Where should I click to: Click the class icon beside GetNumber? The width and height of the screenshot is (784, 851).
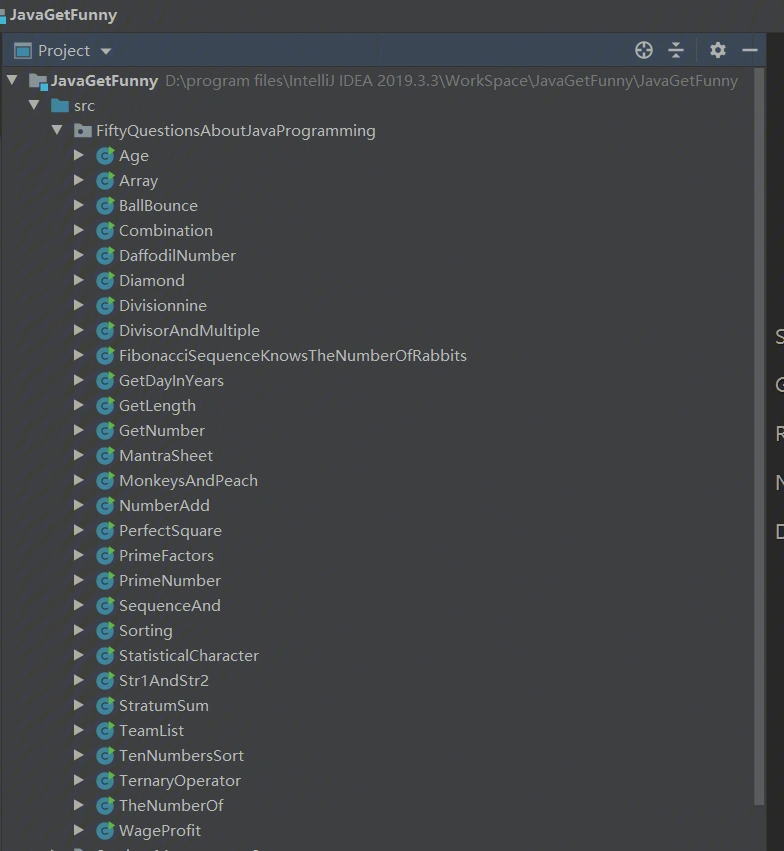click(105, 430)
